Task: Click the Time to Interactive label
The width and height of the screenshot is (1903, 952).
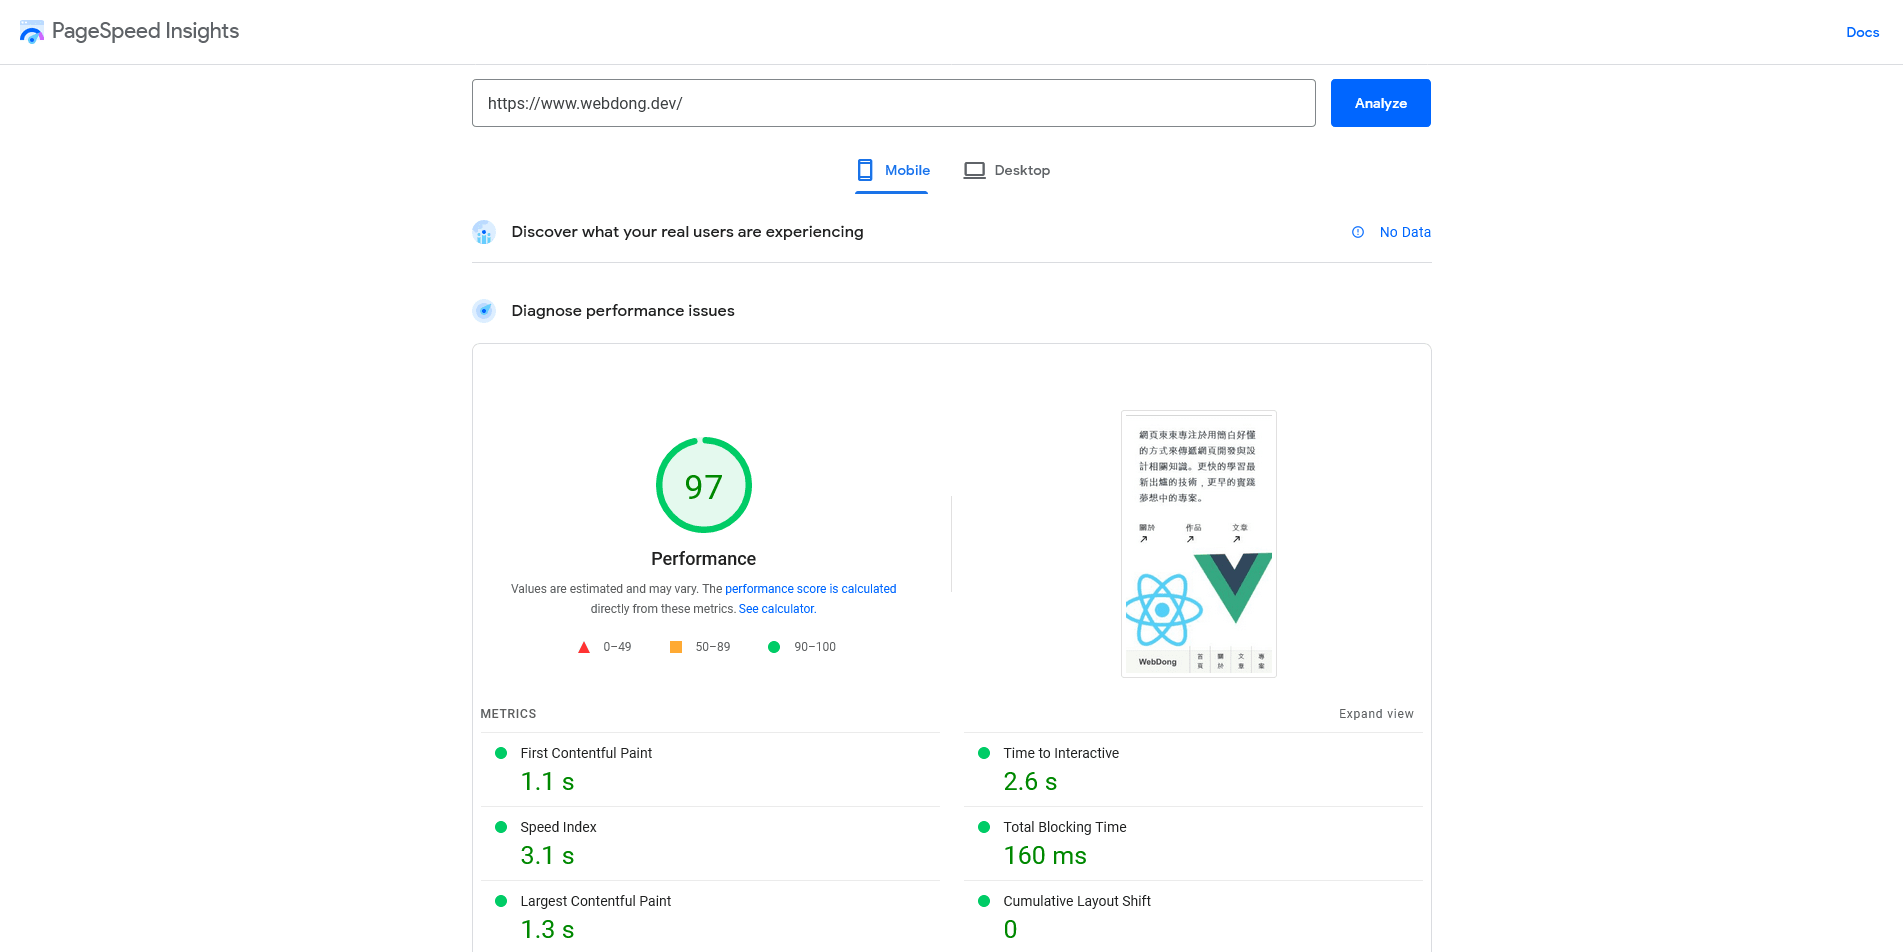Action: [1061, 753]
